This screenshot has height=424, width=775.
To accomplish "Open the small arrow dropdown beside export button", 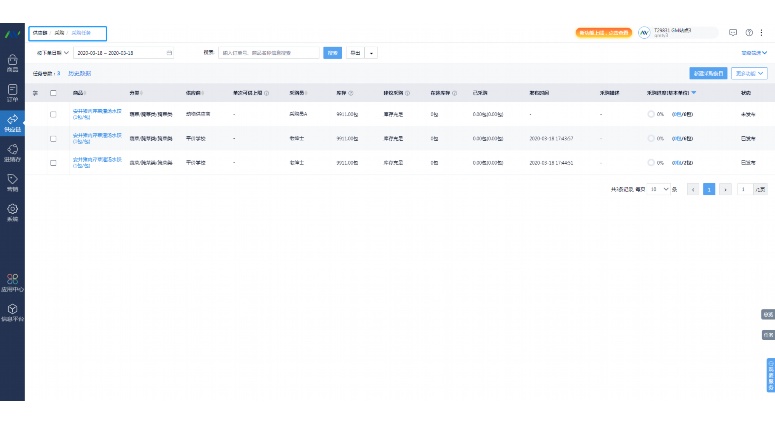I will point(371,53).
